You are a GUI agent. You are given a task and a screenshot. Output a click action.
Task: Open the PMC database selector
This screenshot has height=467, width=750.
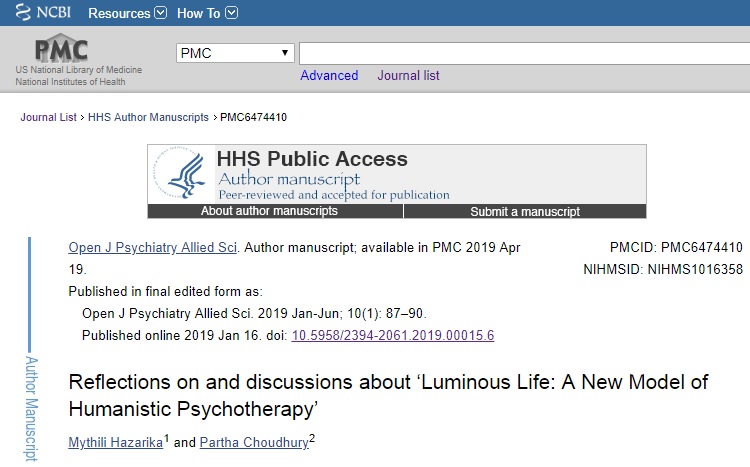(235, 53)
